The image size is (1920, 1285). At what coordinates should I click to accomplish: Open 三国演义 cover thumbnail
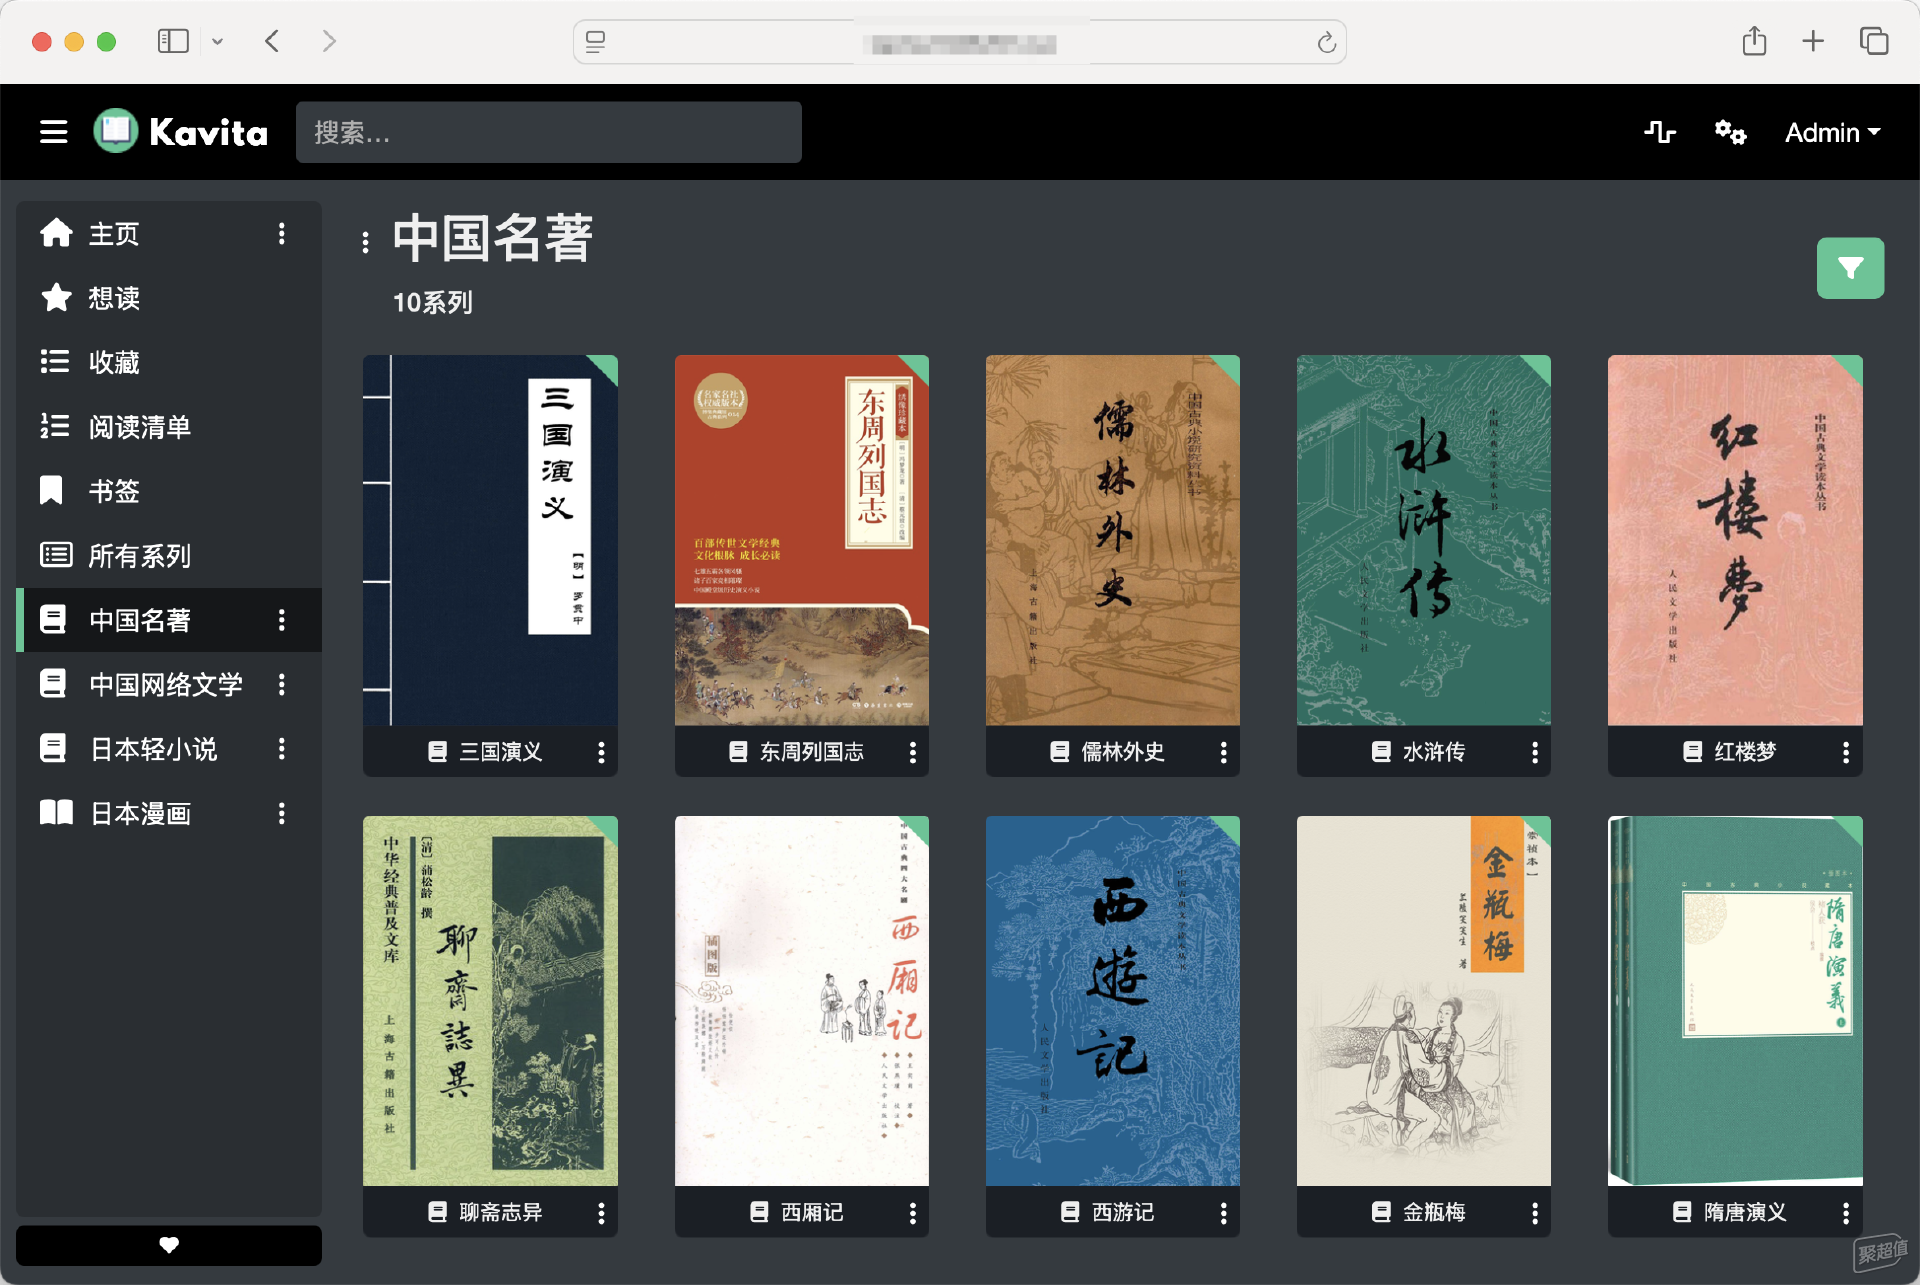[x=490, y=540]
